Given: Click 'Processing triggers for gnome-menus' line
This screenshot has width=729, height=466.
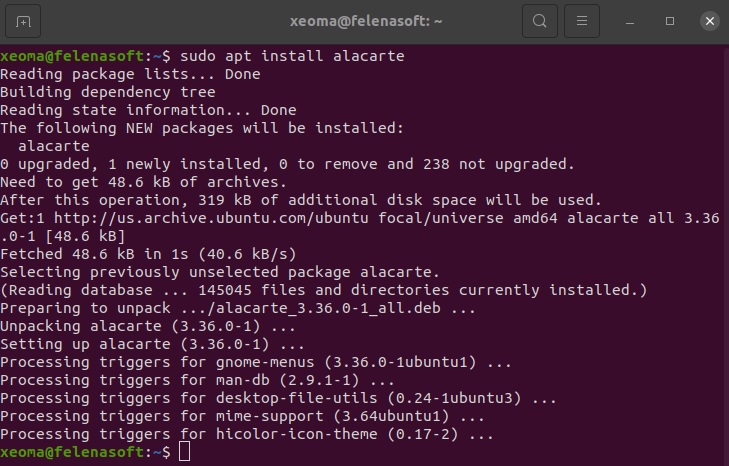Looking at the screenshot, I should (x=256, y=362).
